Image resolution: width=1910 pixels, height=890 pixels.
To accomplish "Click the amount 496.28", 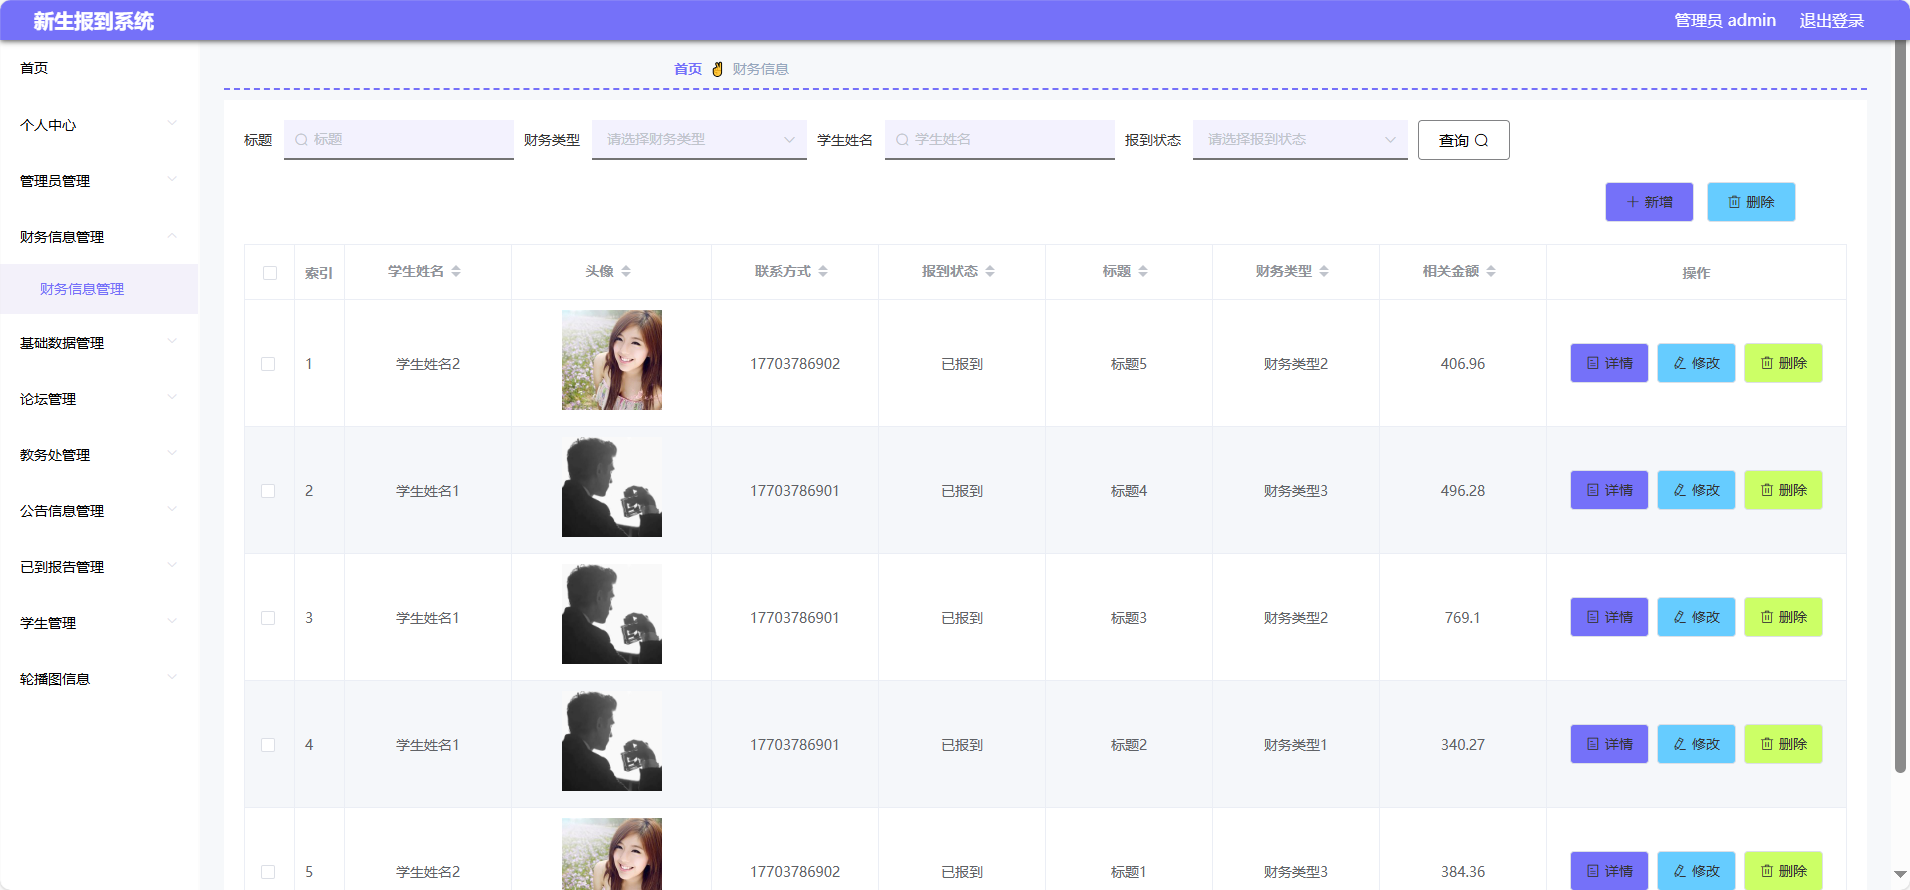I will pos(1463,491).
